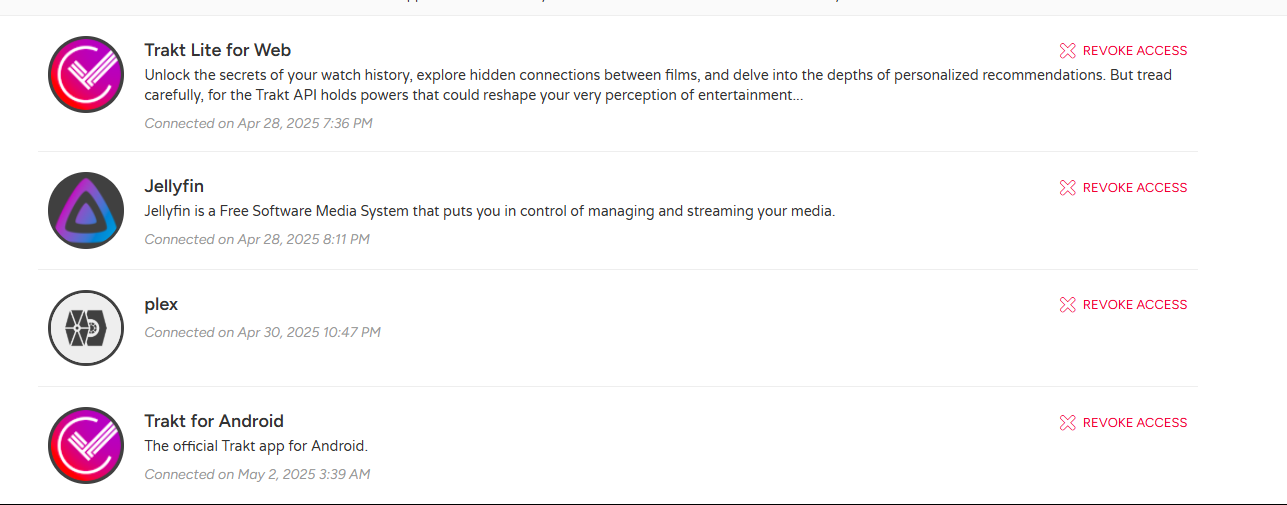Select the Revoke Access label for plex
1287x505 pixels.
point(1134,305)
